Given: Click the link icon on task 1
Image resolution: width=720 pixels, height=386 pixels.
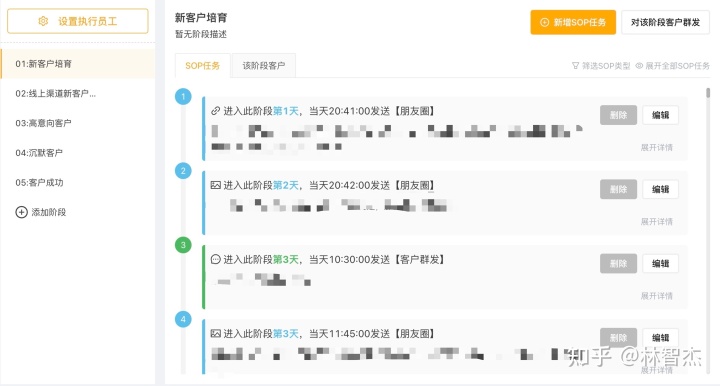Looking at the screenshot, I should tap(215, 111).
